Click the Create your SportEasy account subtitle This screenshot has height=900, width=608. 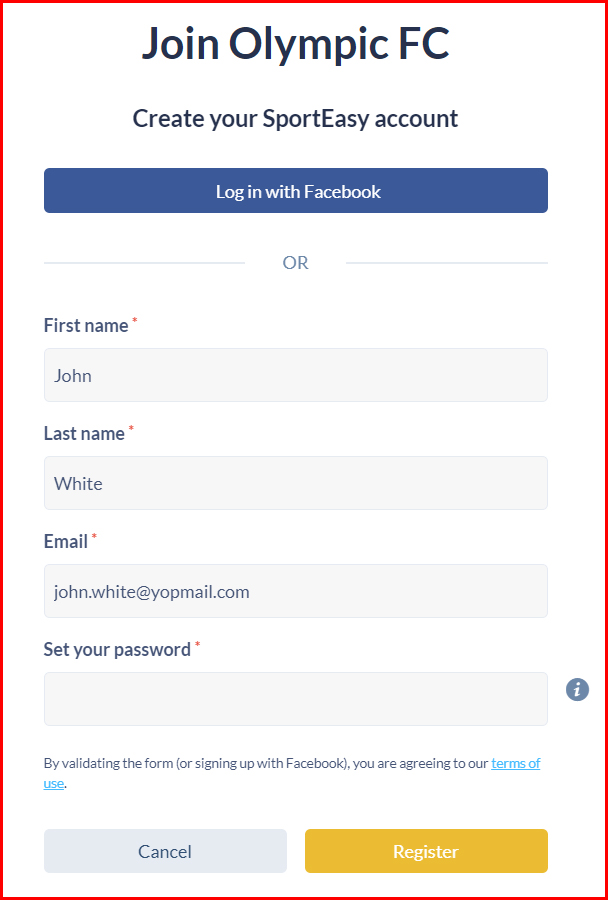tap(296, 119)
